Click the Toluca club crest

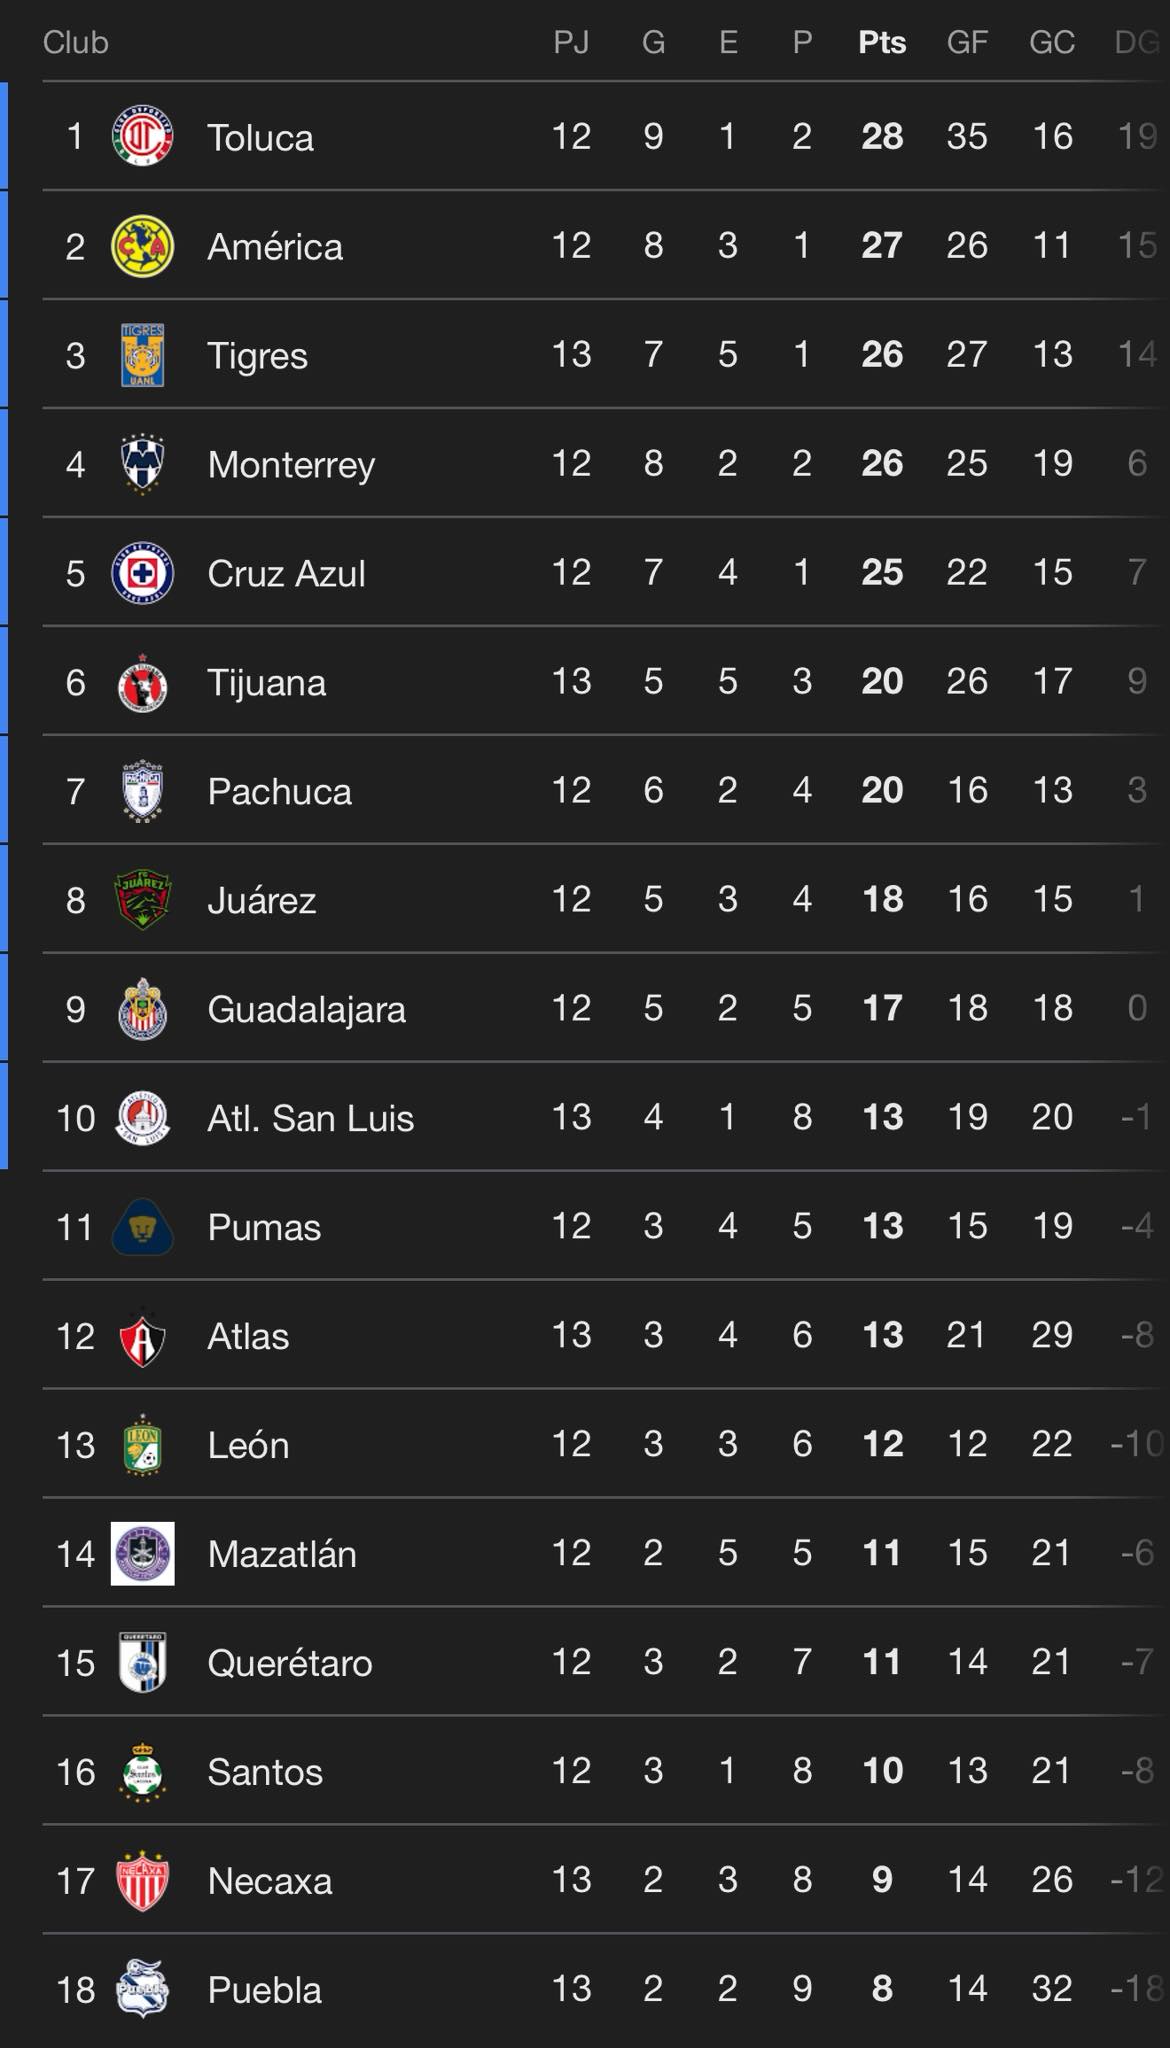[142, 137]
